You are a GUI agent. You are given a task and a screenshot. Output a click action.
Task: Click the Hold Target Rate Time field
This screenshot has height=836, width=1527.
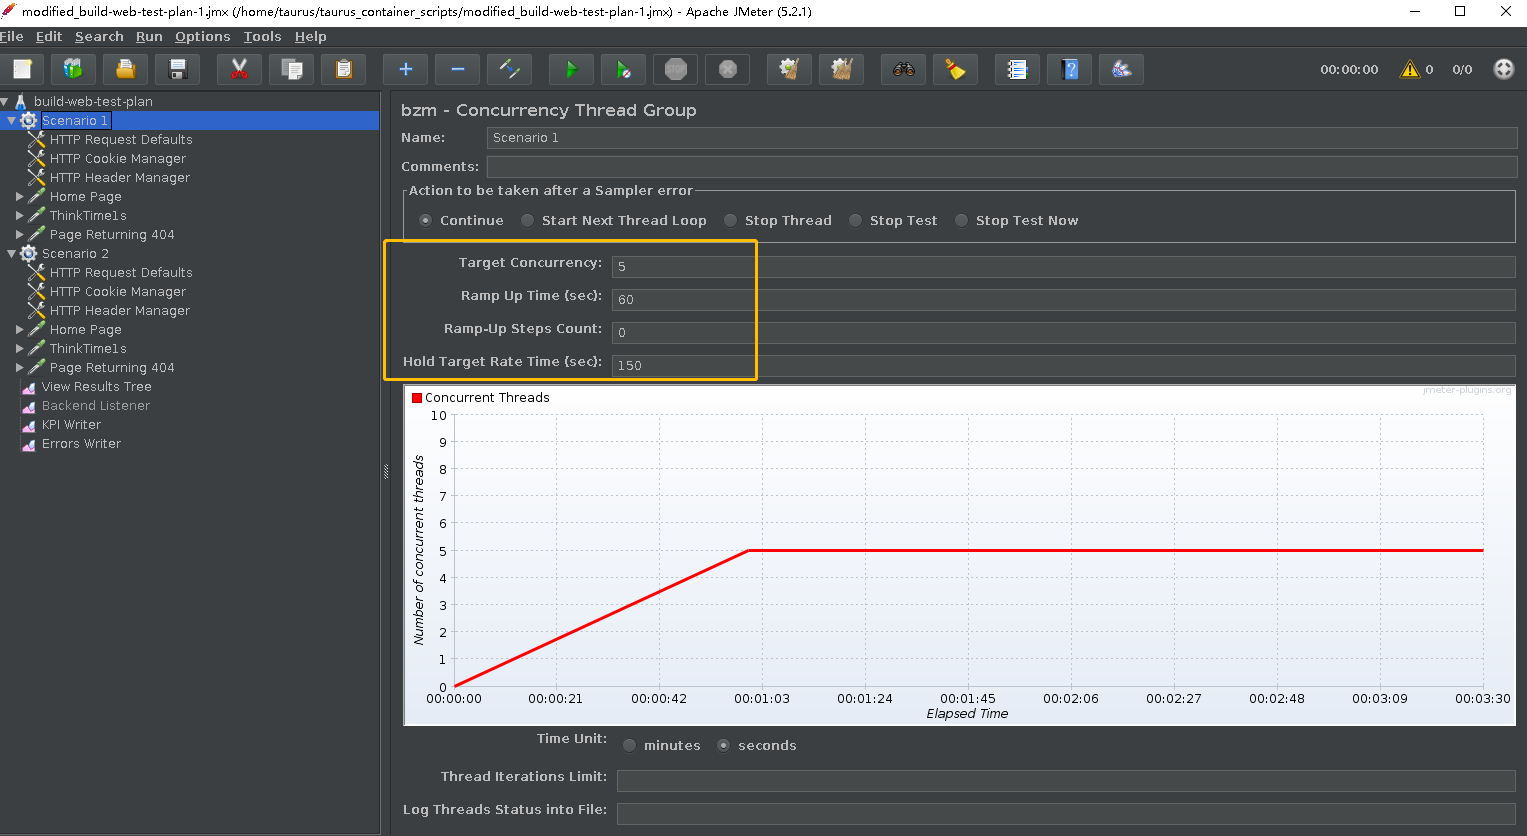1064,365
